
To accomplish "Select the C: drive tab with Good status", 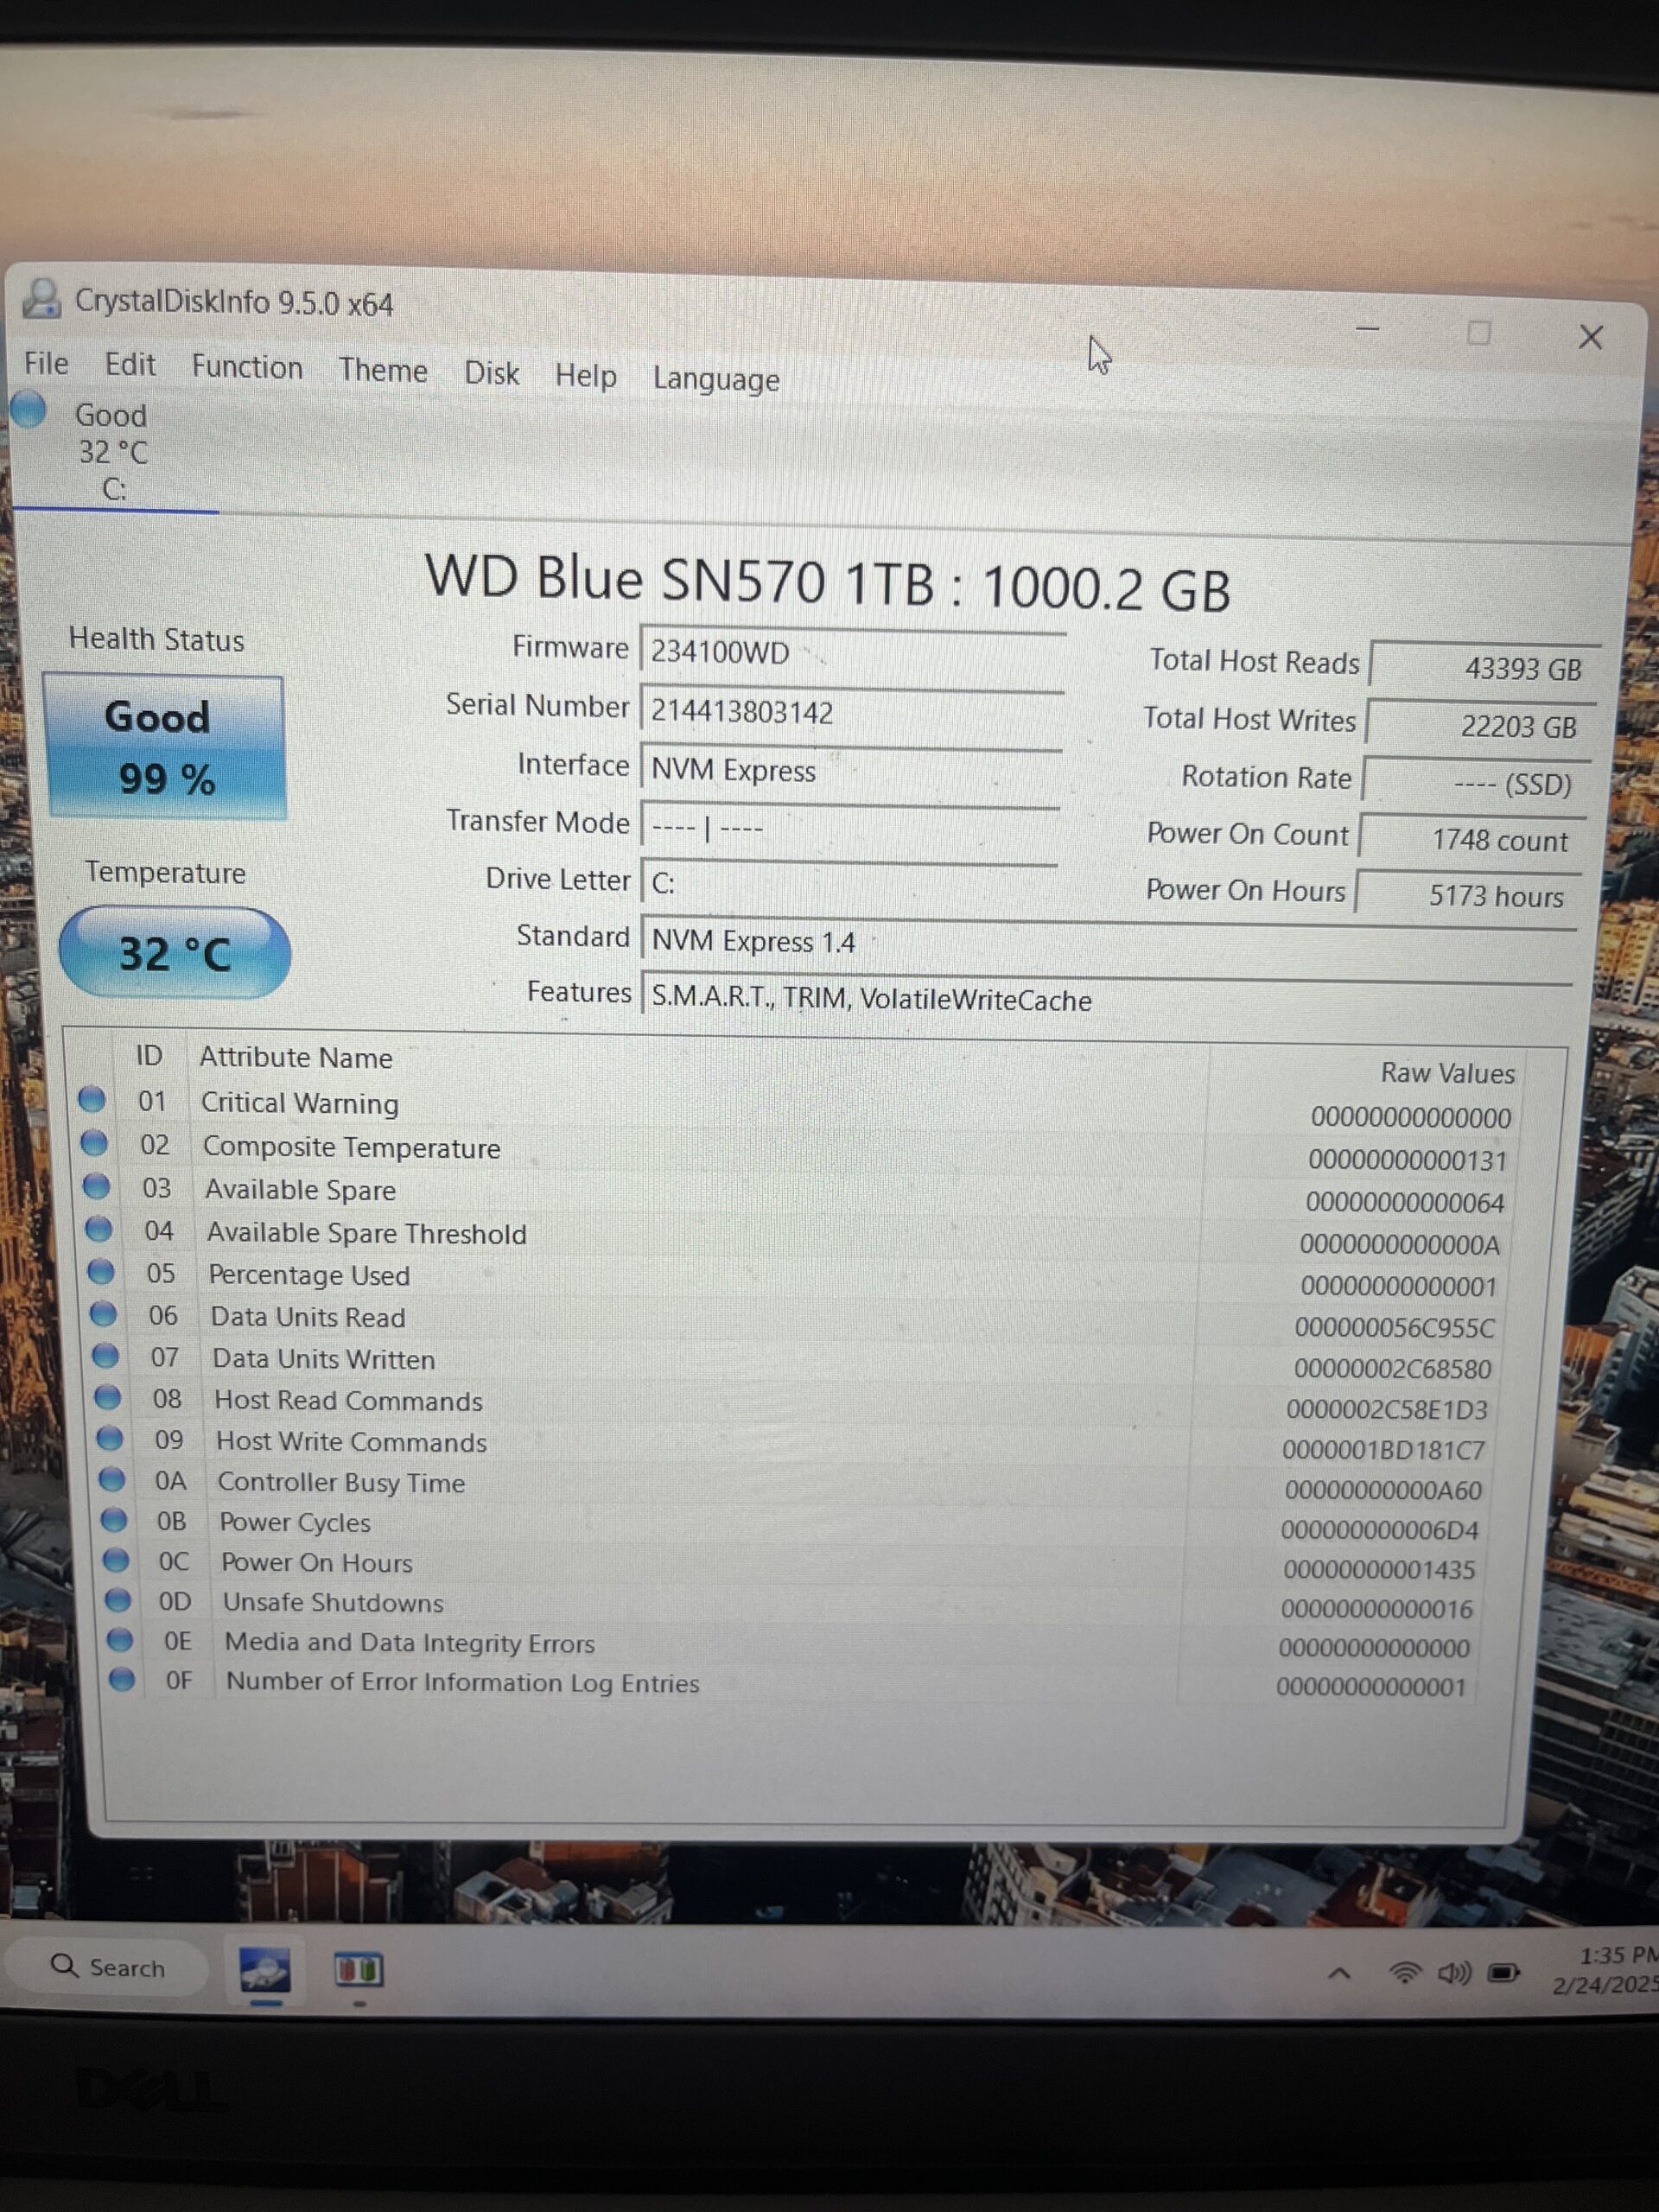I will point(112,452).
